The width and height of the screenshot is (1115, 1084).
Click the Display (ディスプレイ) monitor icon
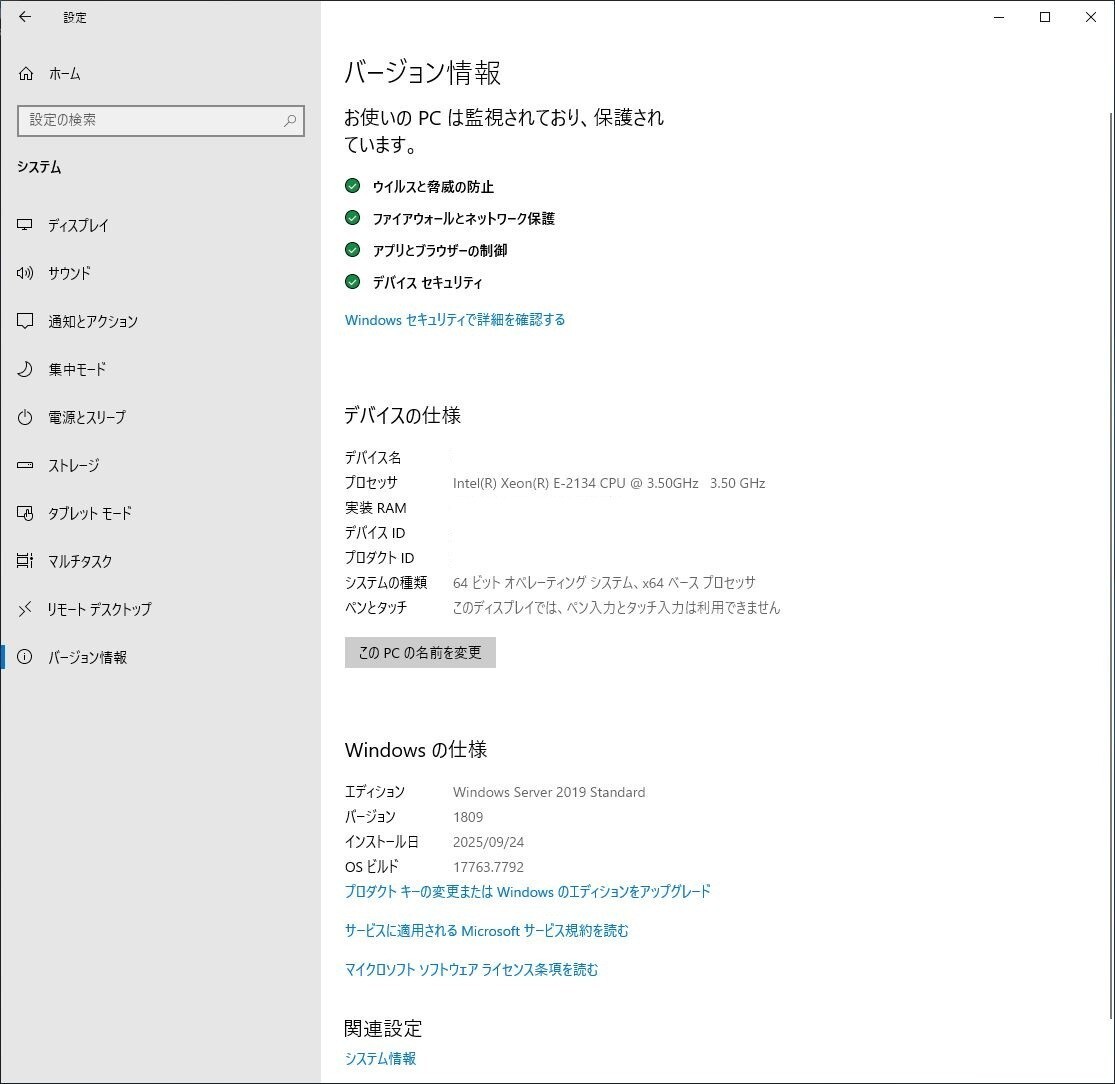pyautogui.click(x=26, y=226)
